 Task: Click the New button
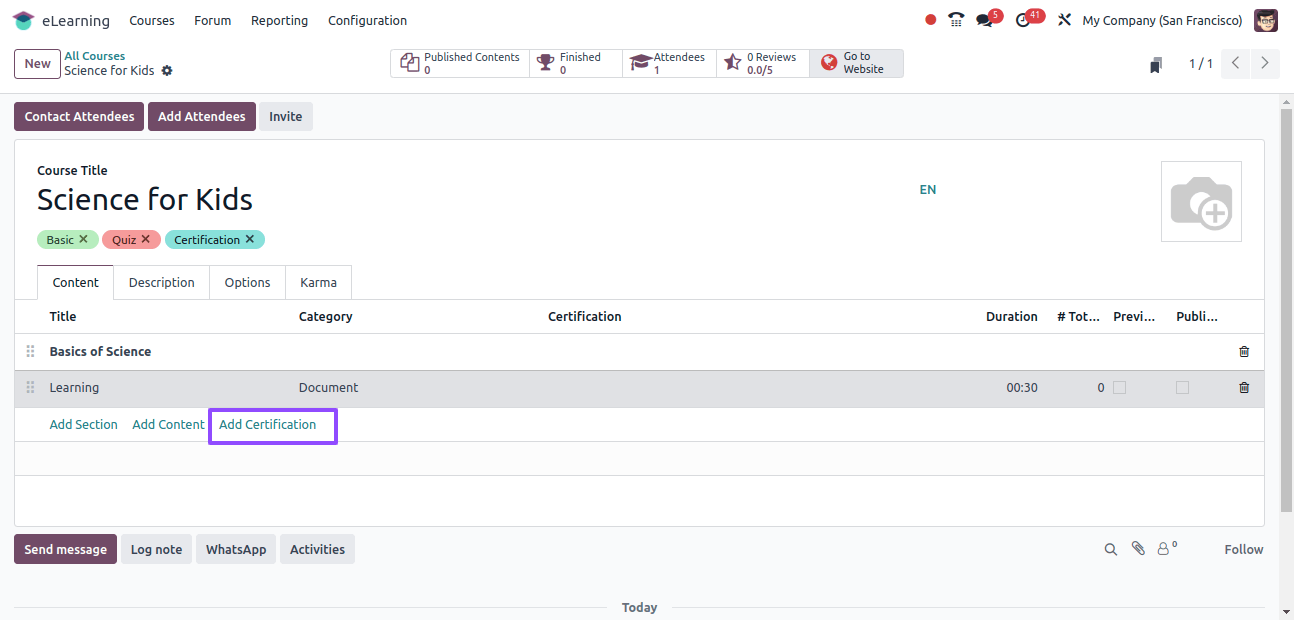37,63
